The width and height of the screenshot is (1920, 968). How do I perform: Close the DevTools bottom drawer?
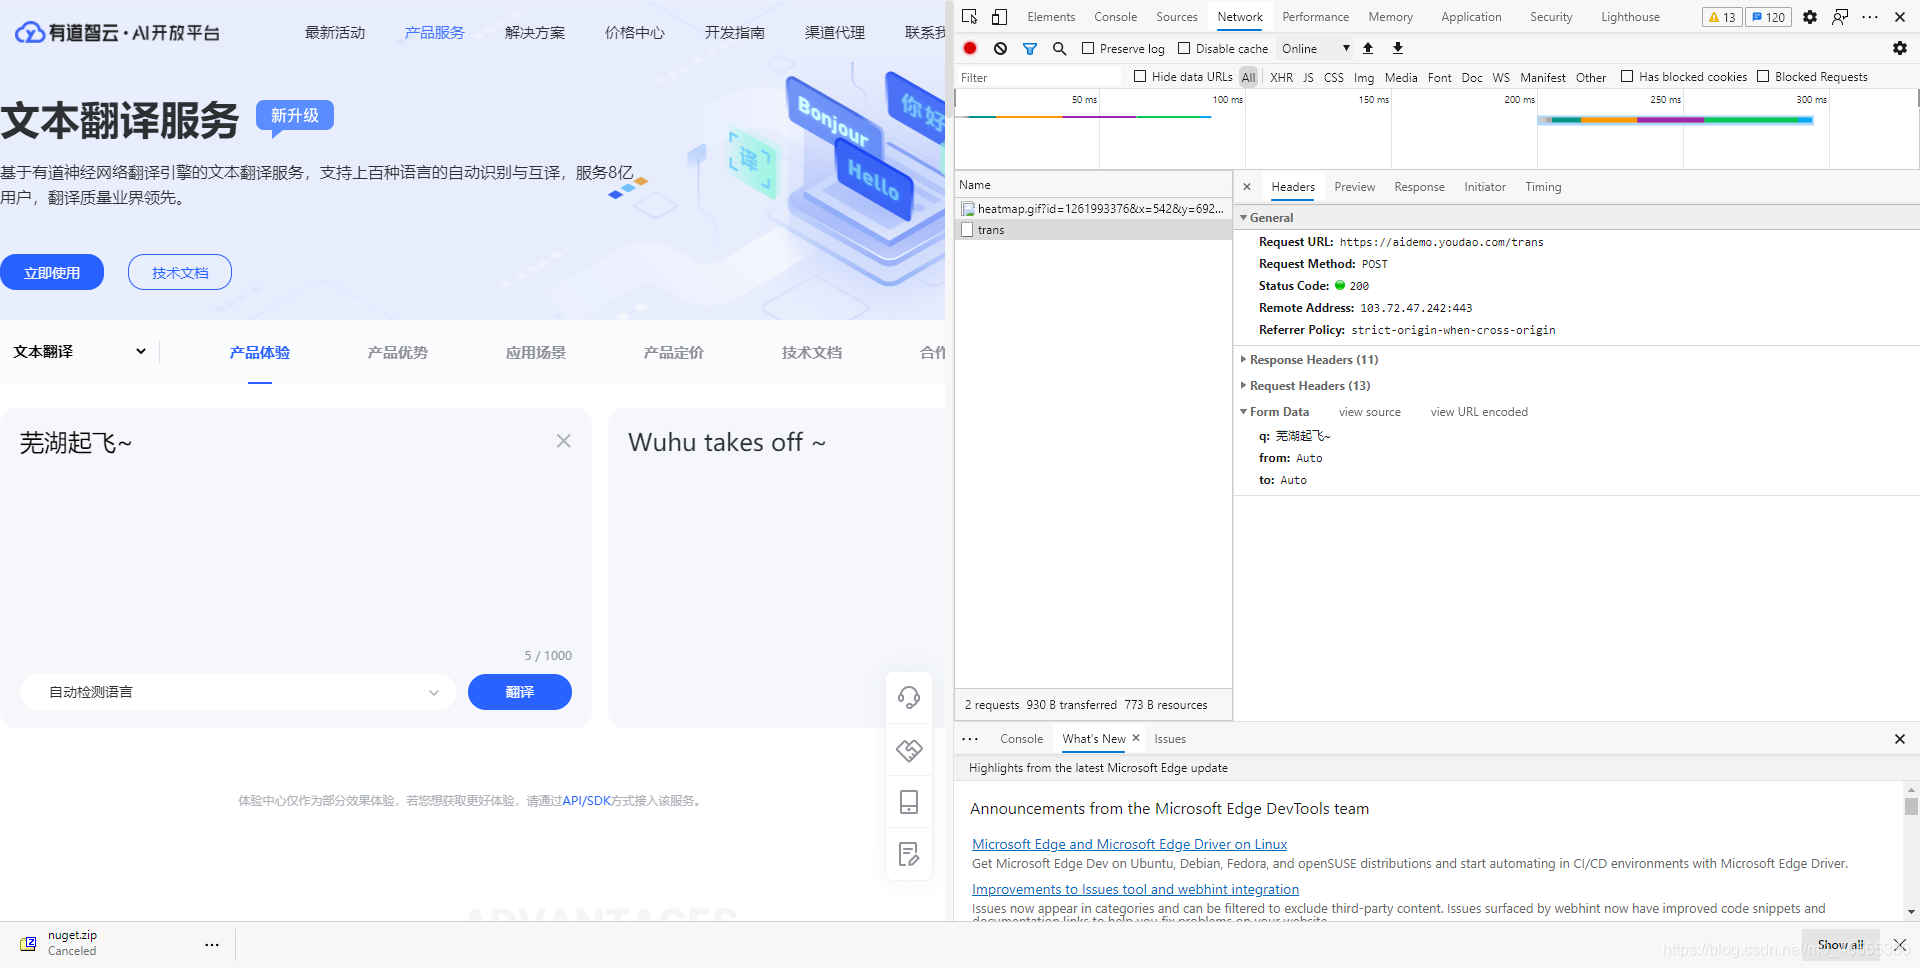[x=1900, y=739]
